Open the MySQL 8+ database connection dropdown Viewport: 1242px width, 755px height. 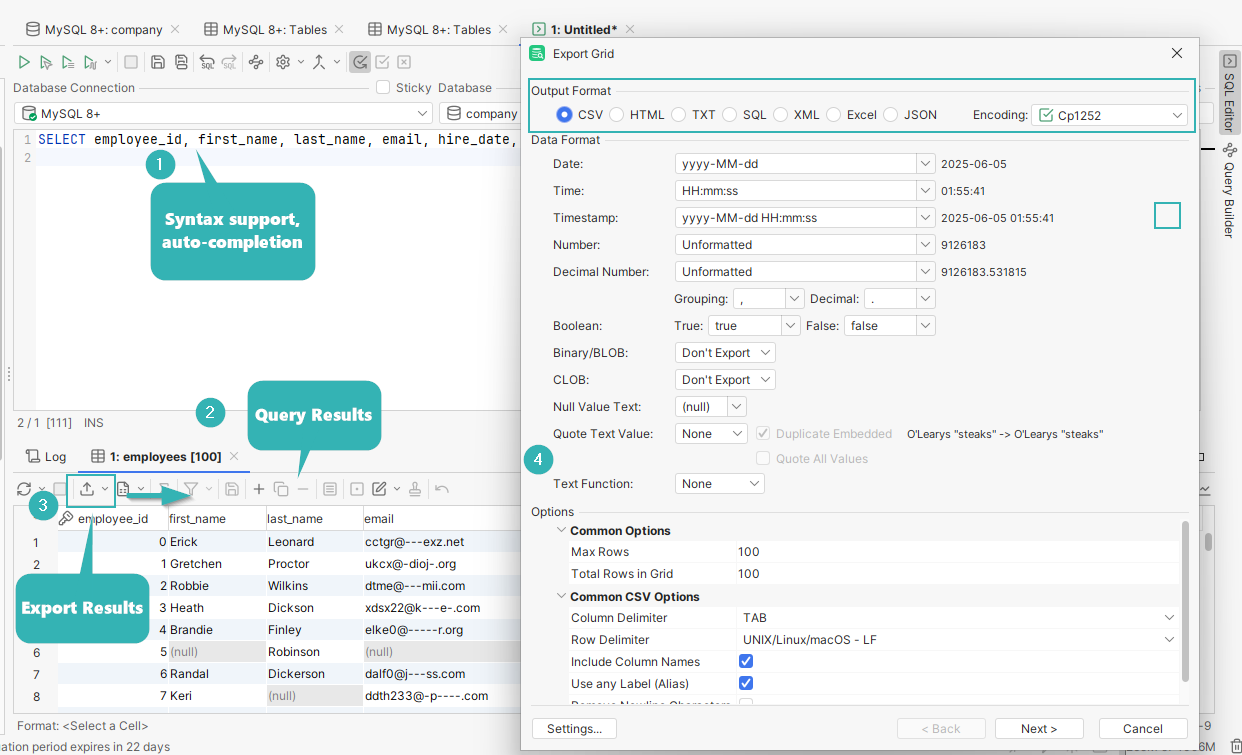pos(223,114)
